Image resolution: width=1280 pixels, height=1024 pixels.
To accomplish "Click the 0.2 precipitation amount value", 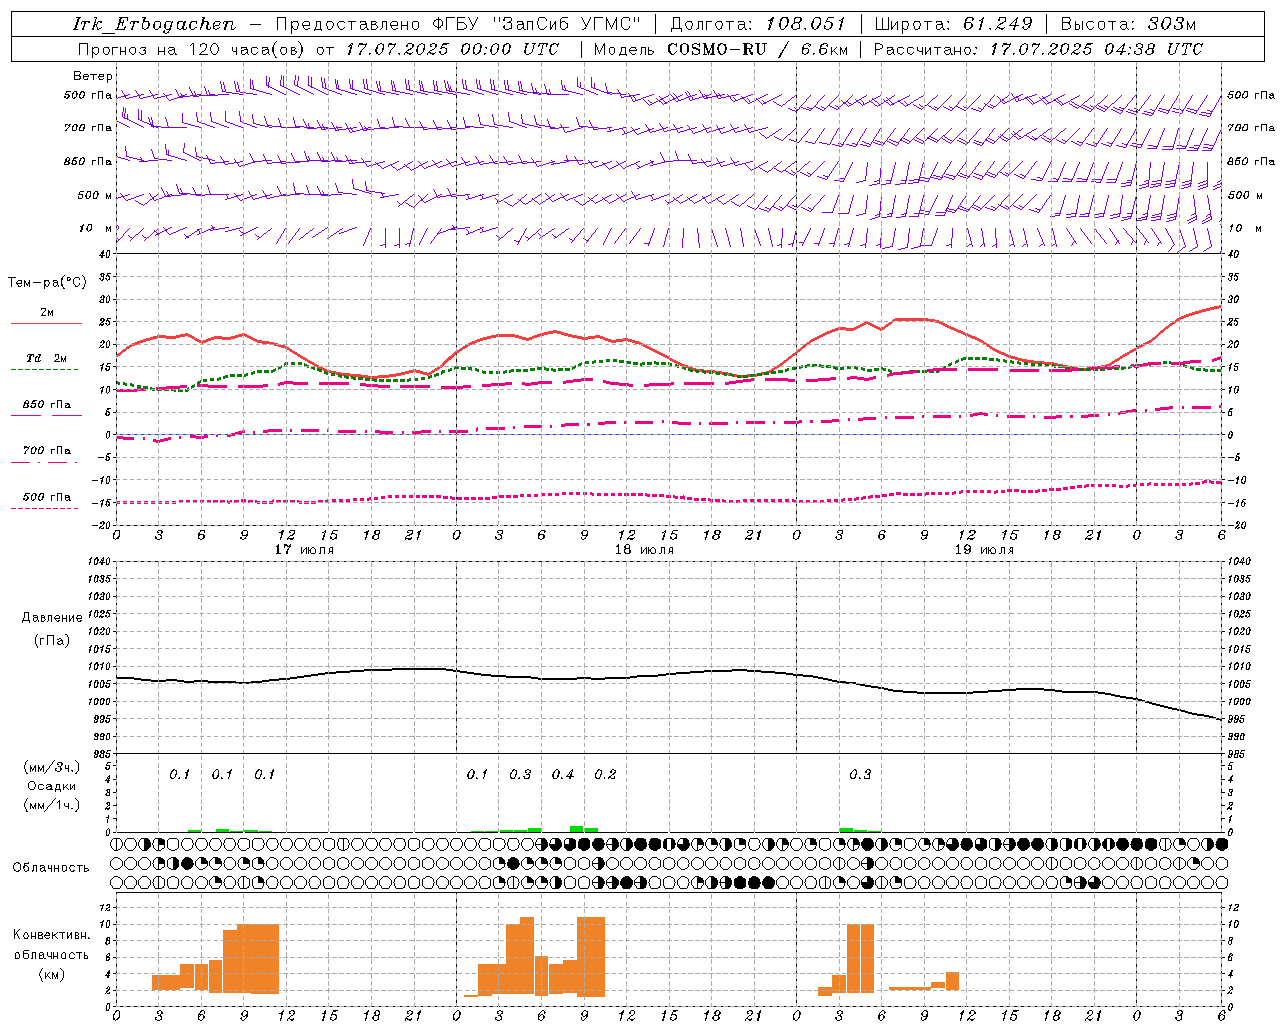I will (605, 775).
